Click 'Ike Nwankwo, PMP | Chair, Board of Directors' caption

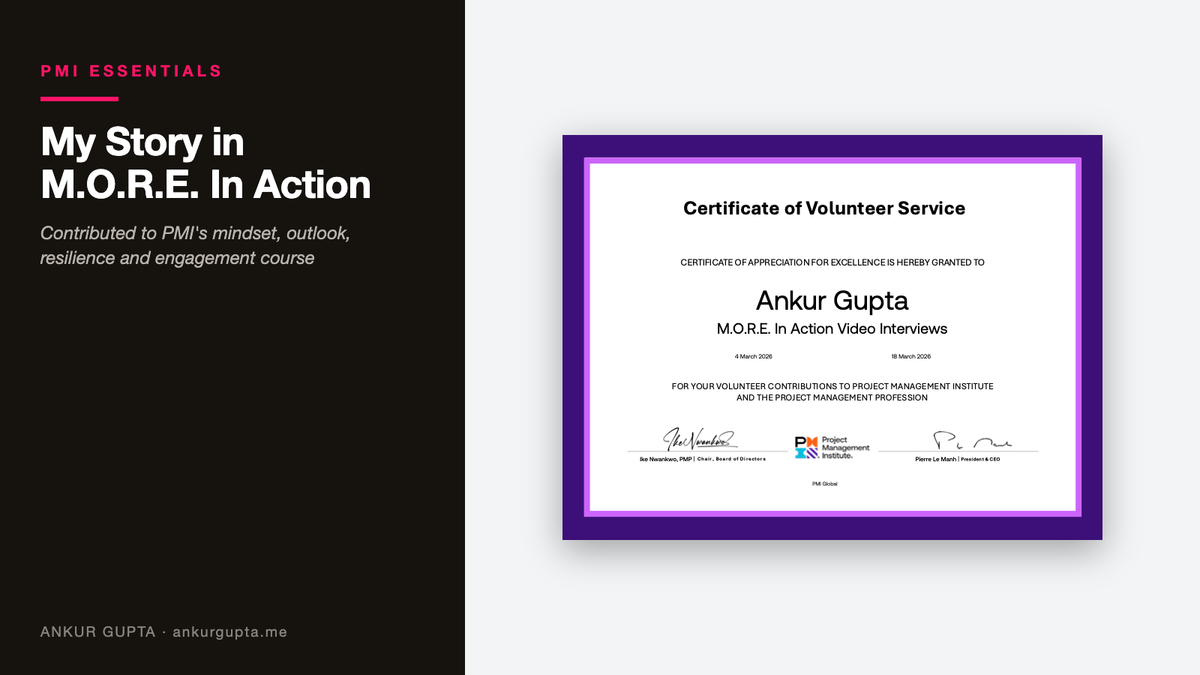tap(702, 459)
